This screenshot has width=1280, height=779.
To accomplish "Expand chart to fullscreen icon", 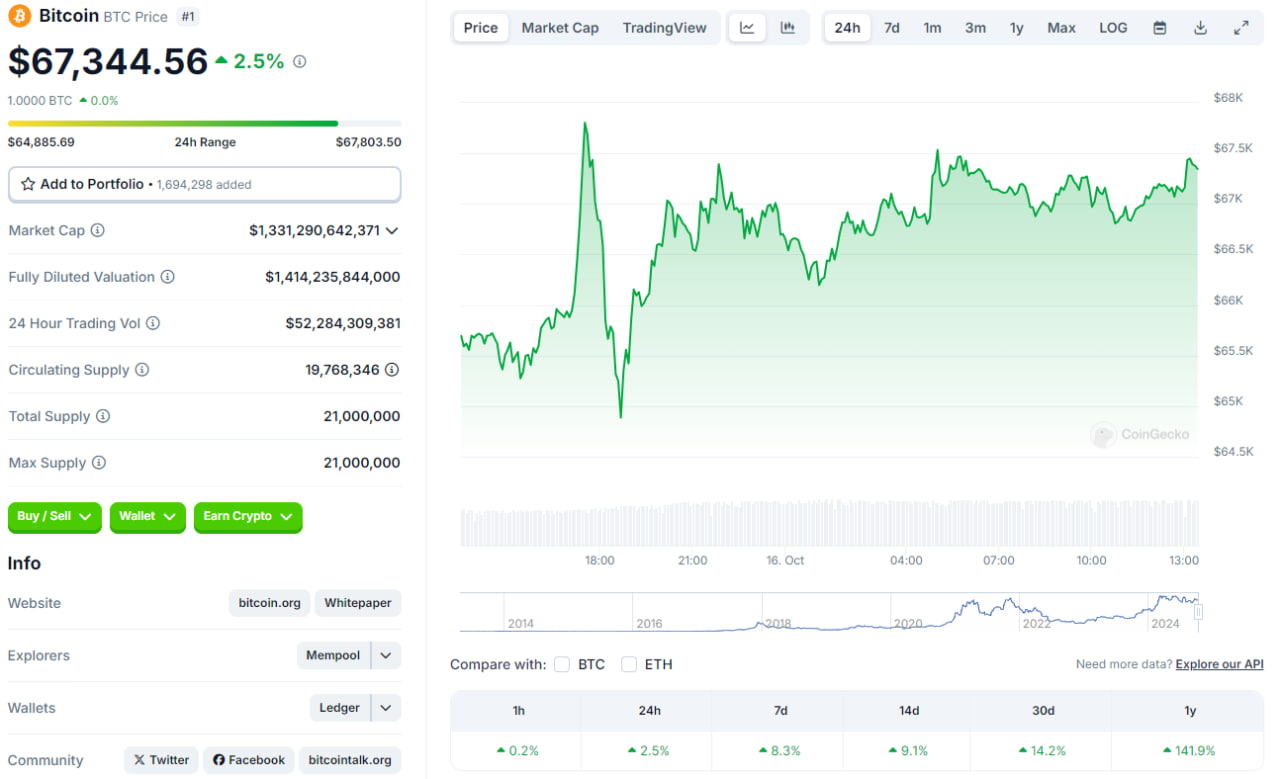I will tap(1241, 28).
